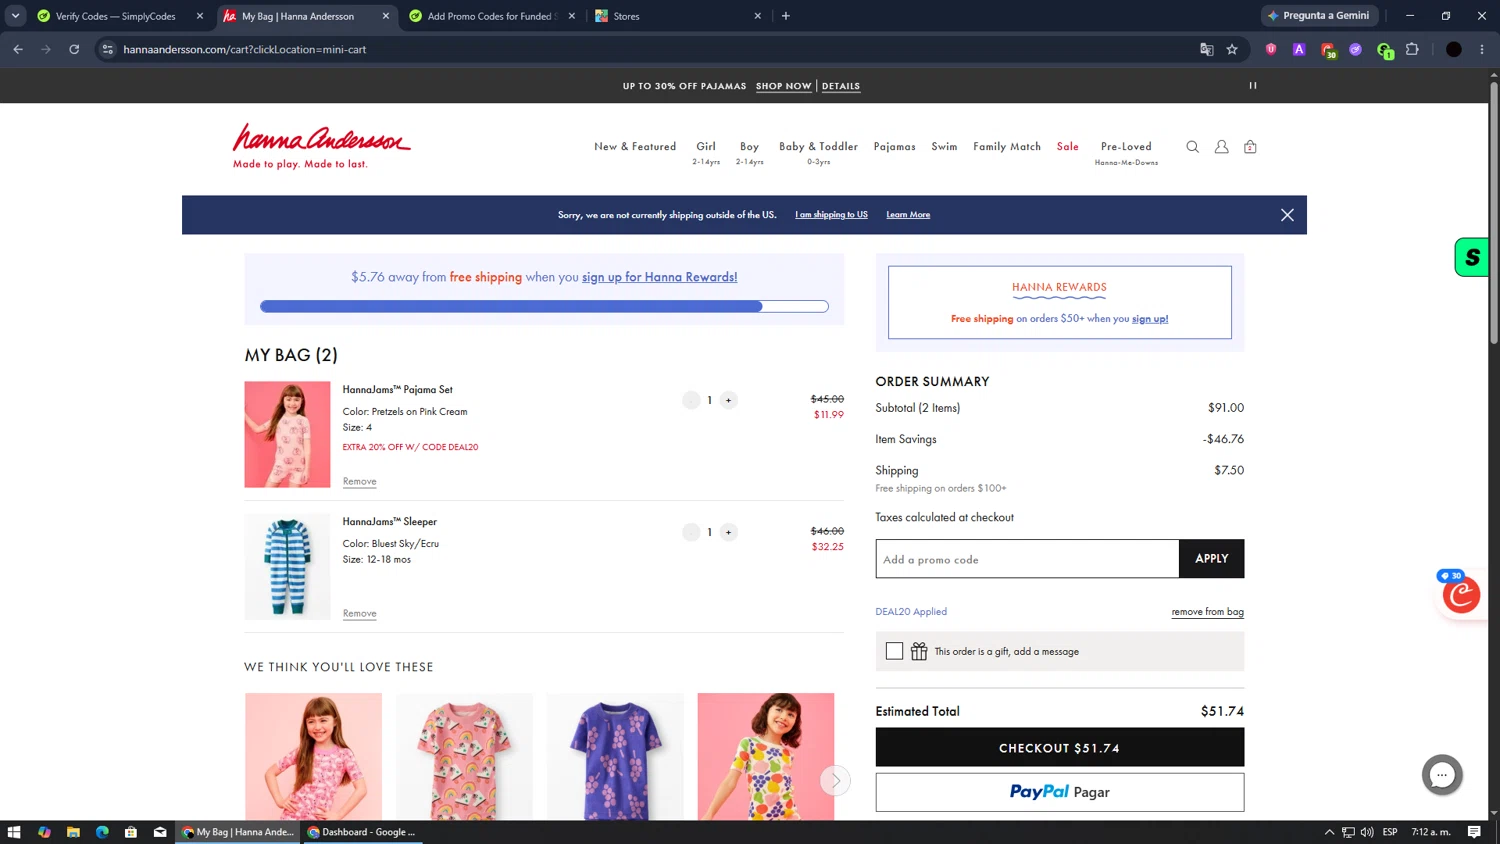Open Windows Start menu
Image resolution: width=1500 pixels, height=844 pixels.
[14, 832]
